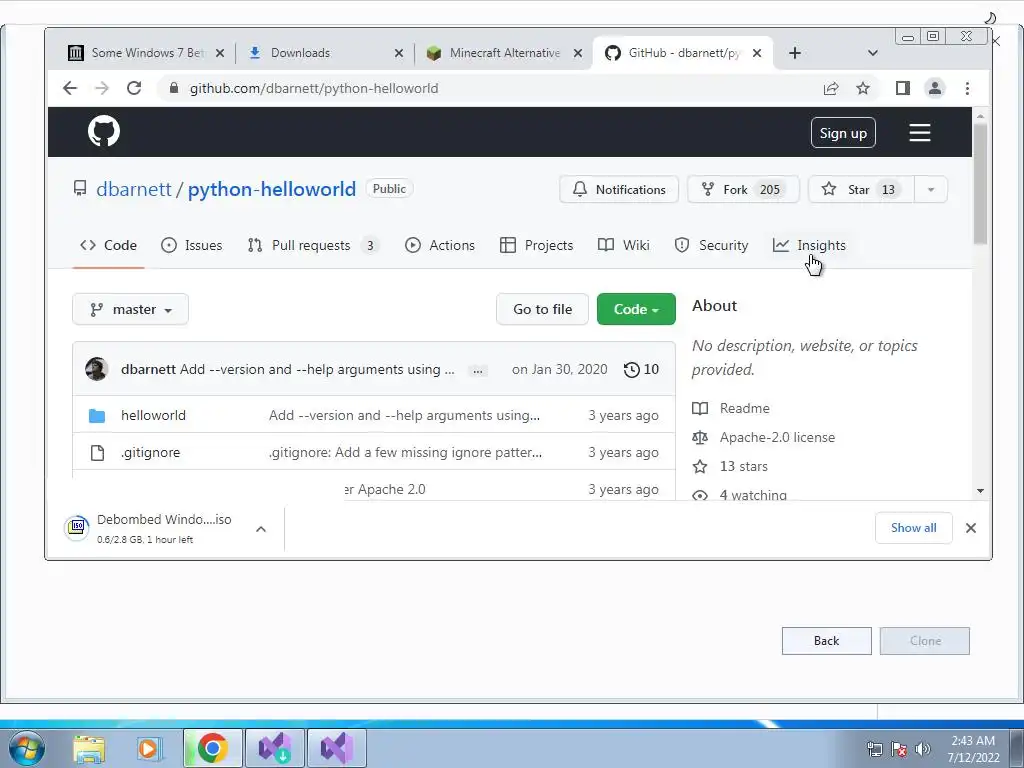The width and height of the screenshot is (1024, 768).
Task: Open the Star lists dropdown arrow
Action: (x=931, y=189)
